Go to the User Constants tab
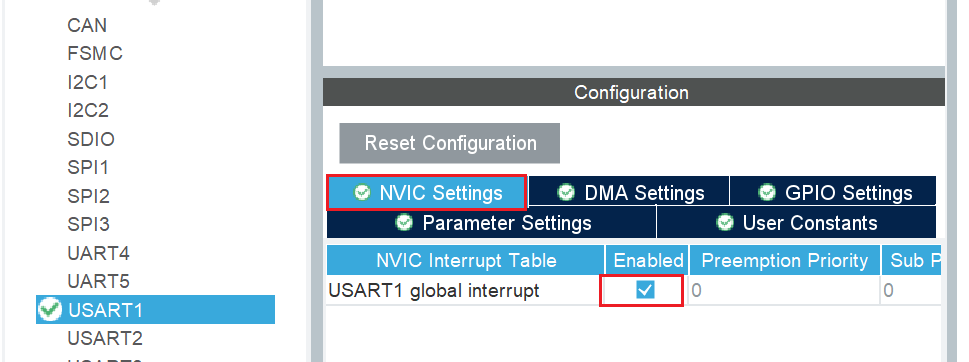The width and height of the screenshot is (969, 362). click(797, 222)
